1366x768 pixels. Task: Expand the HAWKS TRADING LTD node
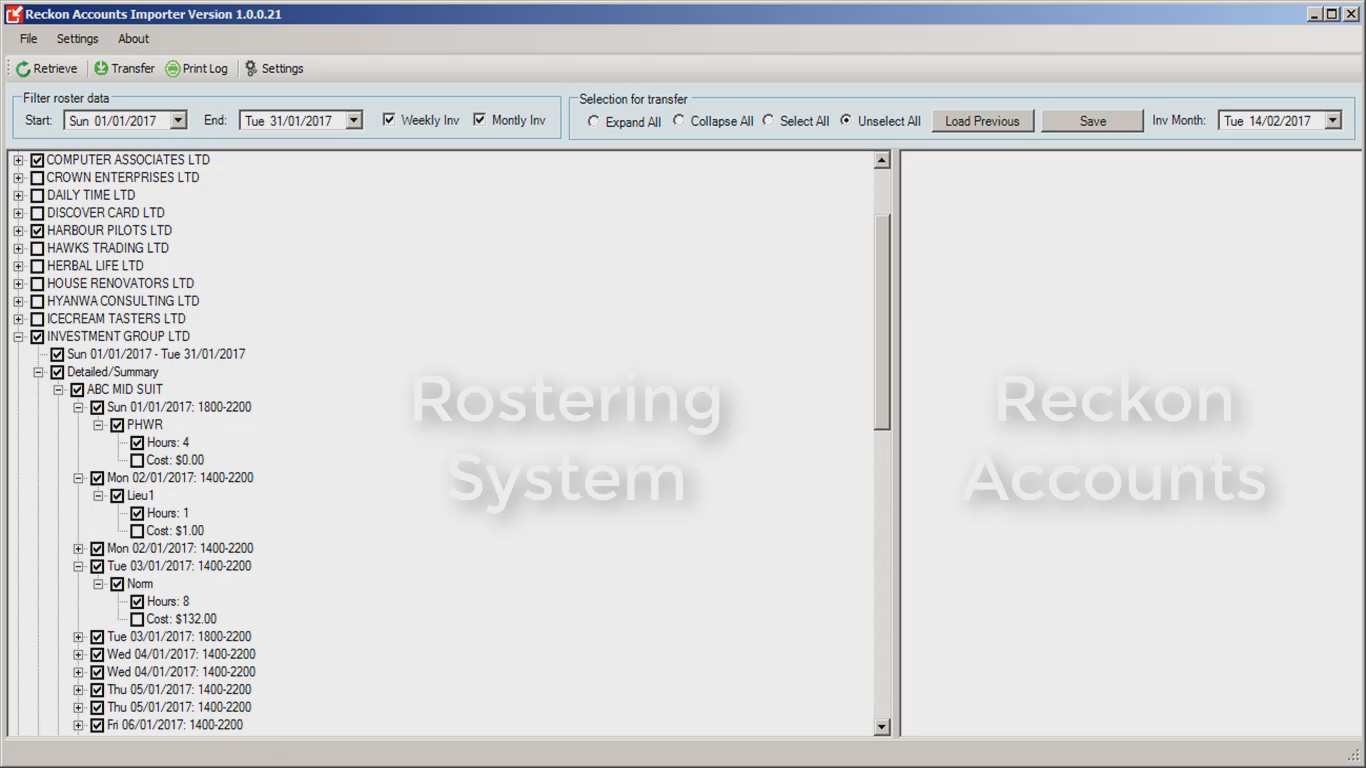pyautogui.click(x=18, y=249)
